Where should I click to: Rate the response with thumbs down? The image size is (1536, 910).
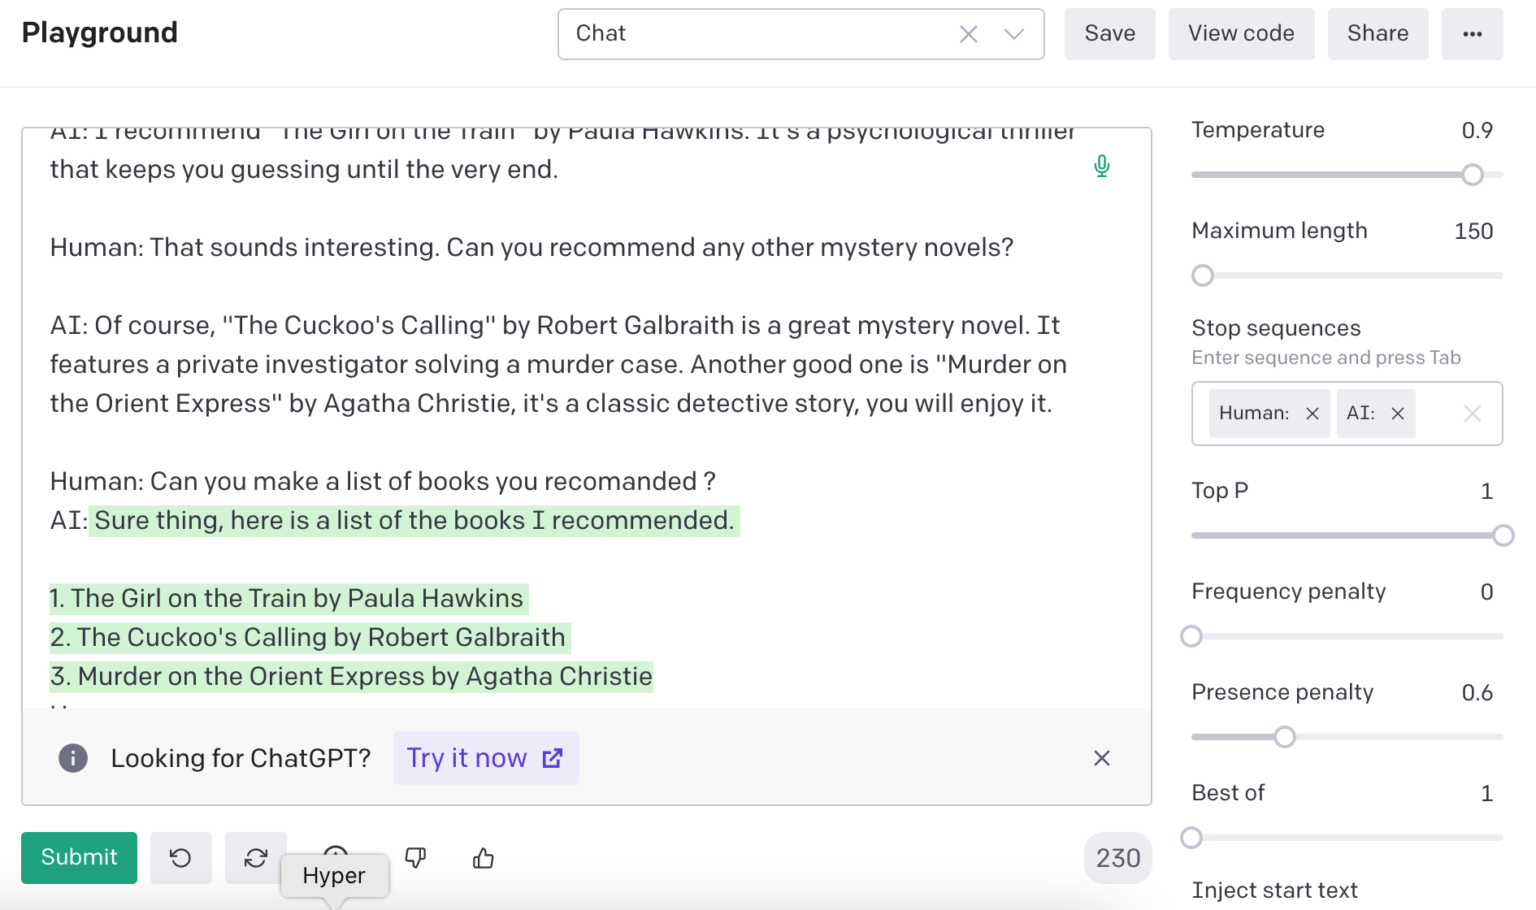coord(416,857)
